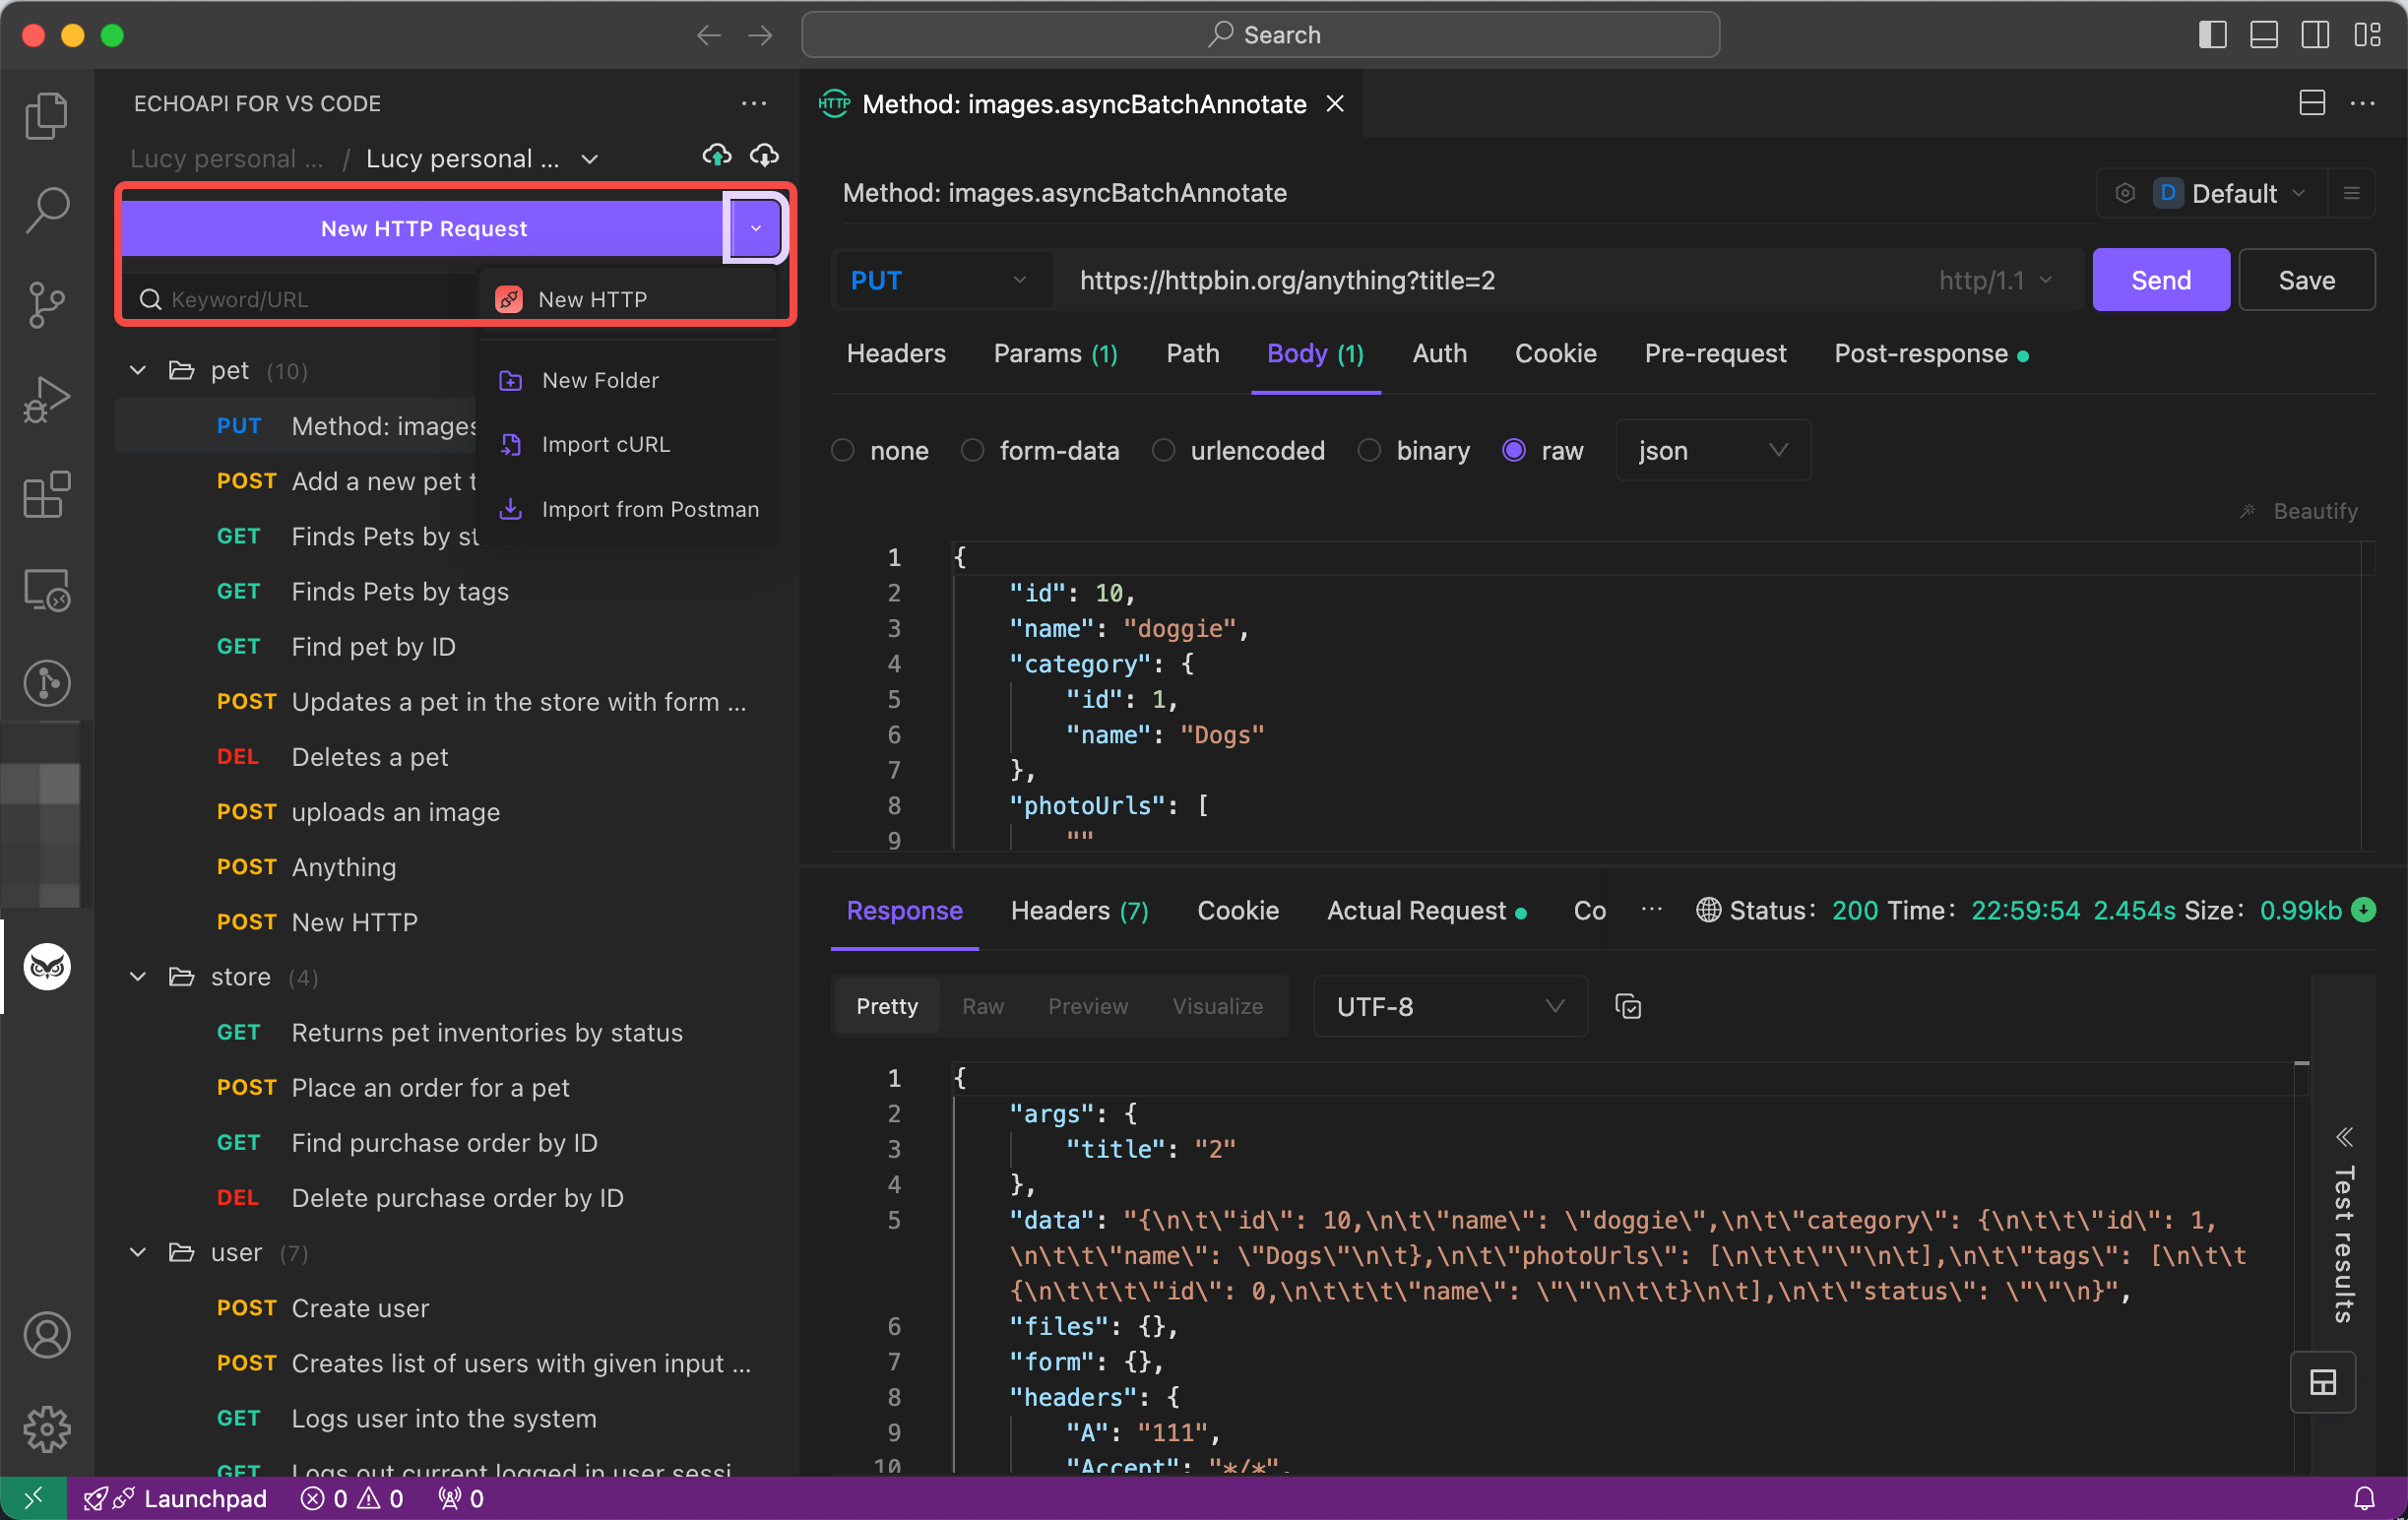The height and width of the screenshot is (1520, 2408).
Task: Click the Git/Source control icon in sidebar
Action: tap(45, 299)
